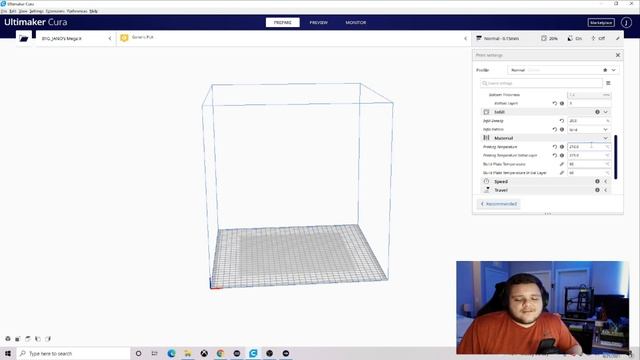Open the Generic PLA material icon
This screenshot has height=360, width=640.
pyautogui.click(x=124, y=38)
